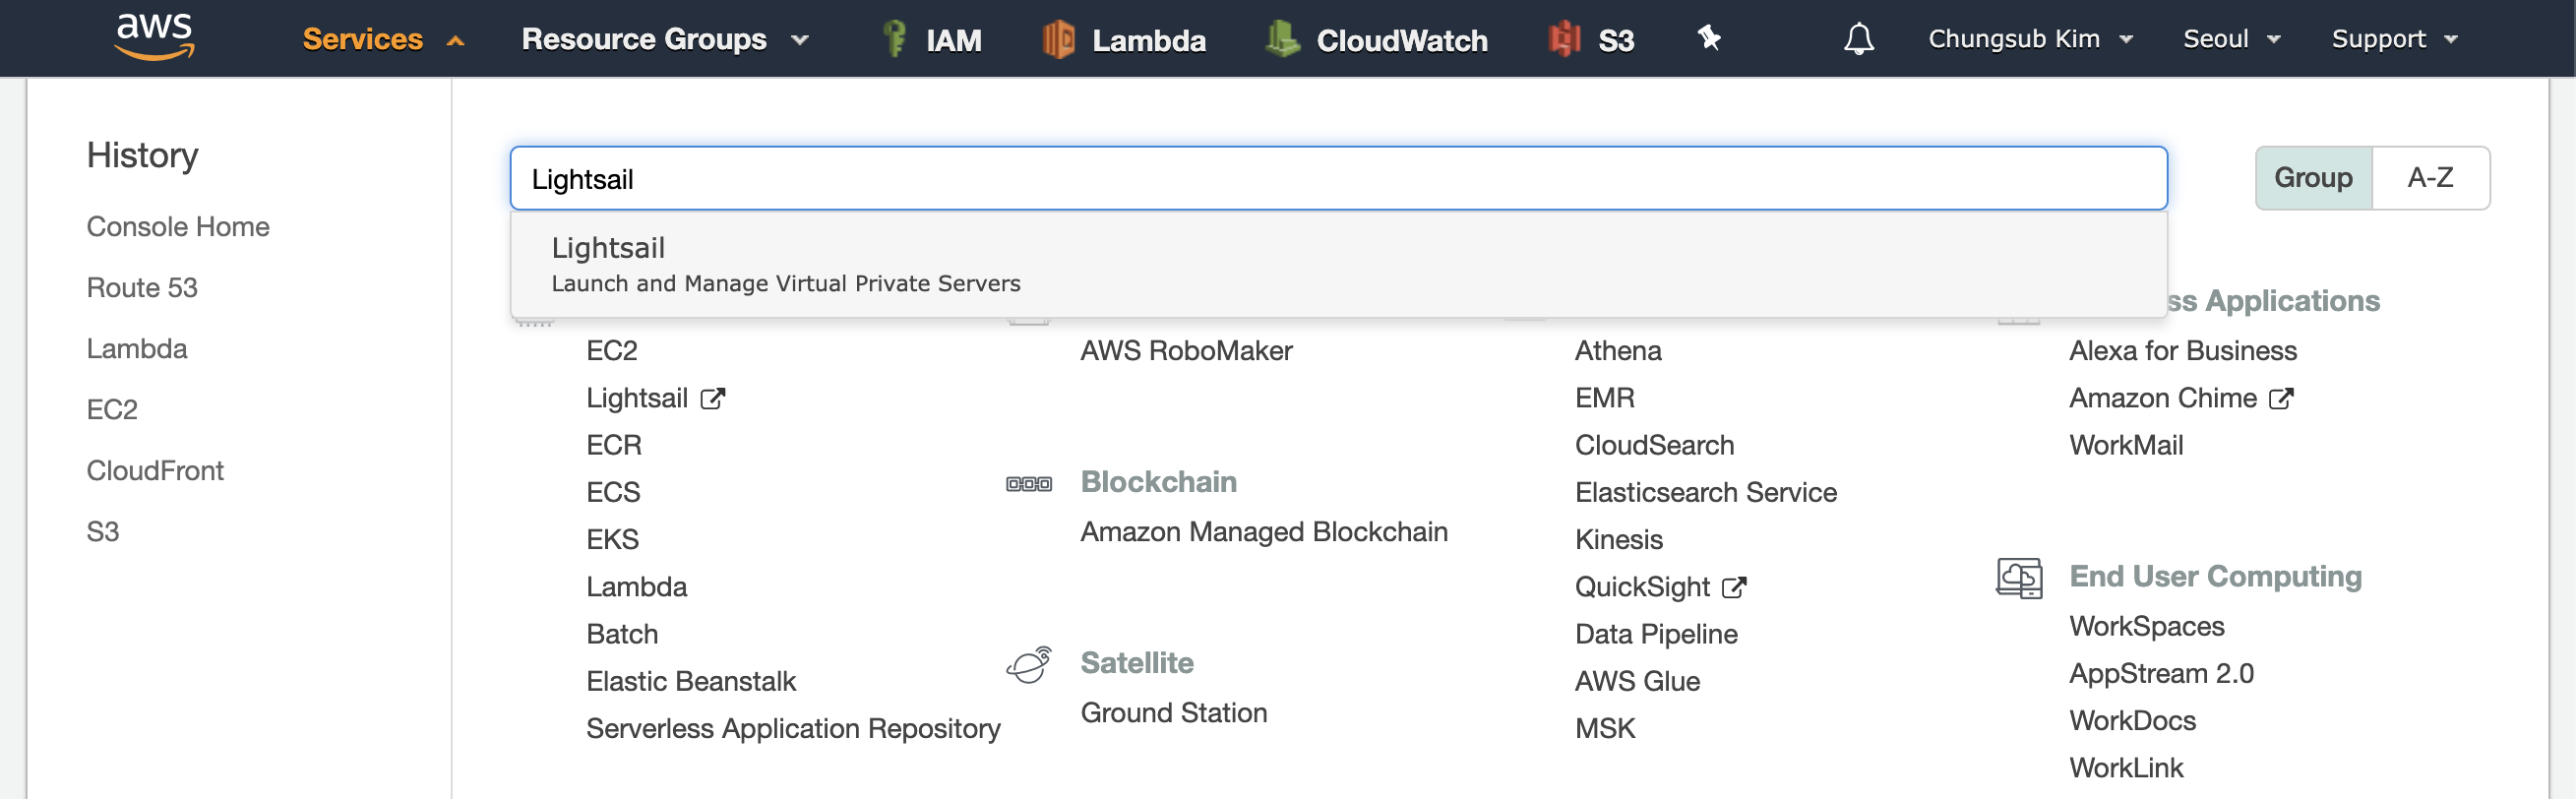Click the AWS logo
Screen dimensions: 2576x799
coord(154,37)
